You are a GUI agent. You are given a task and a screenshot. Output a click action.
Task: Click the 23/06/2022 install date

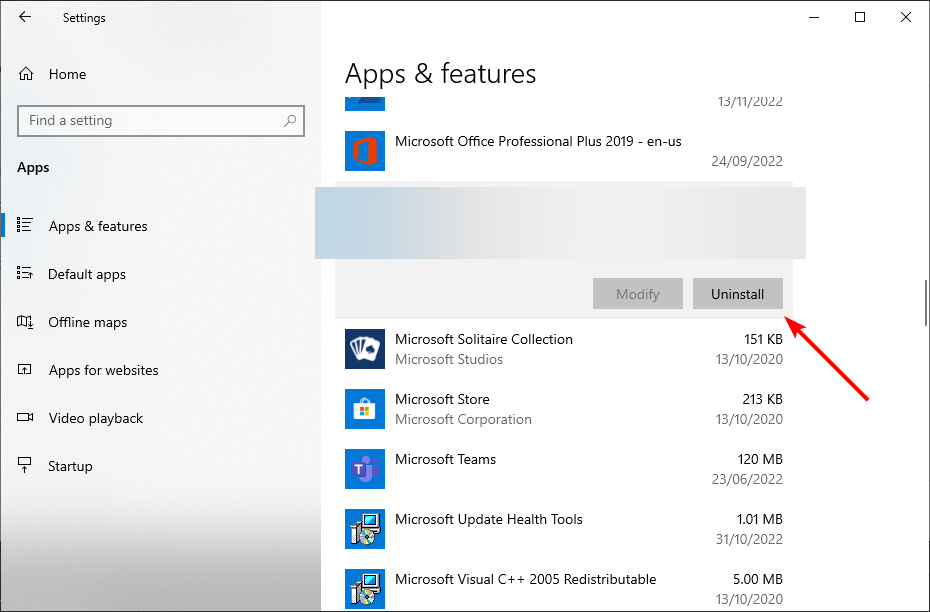[747, 479]
